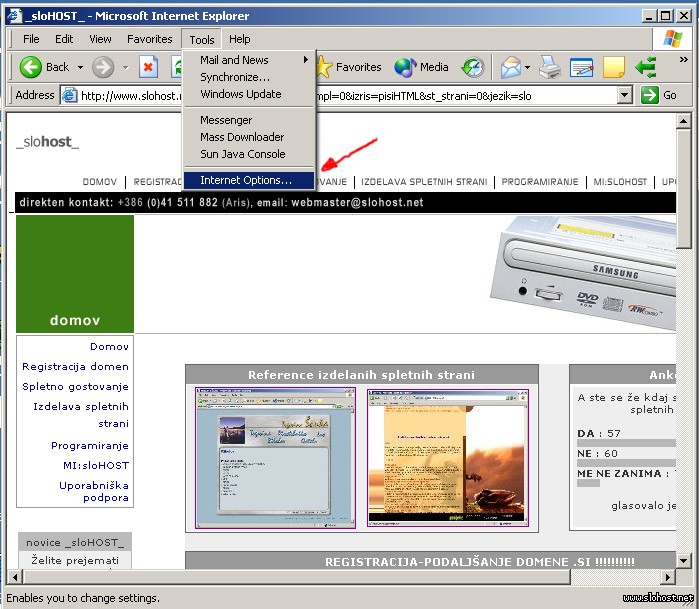Image resolution: width=699 pixels, height=609 pixels.
Task: Click the IE title bar icon
Action: 14,16
